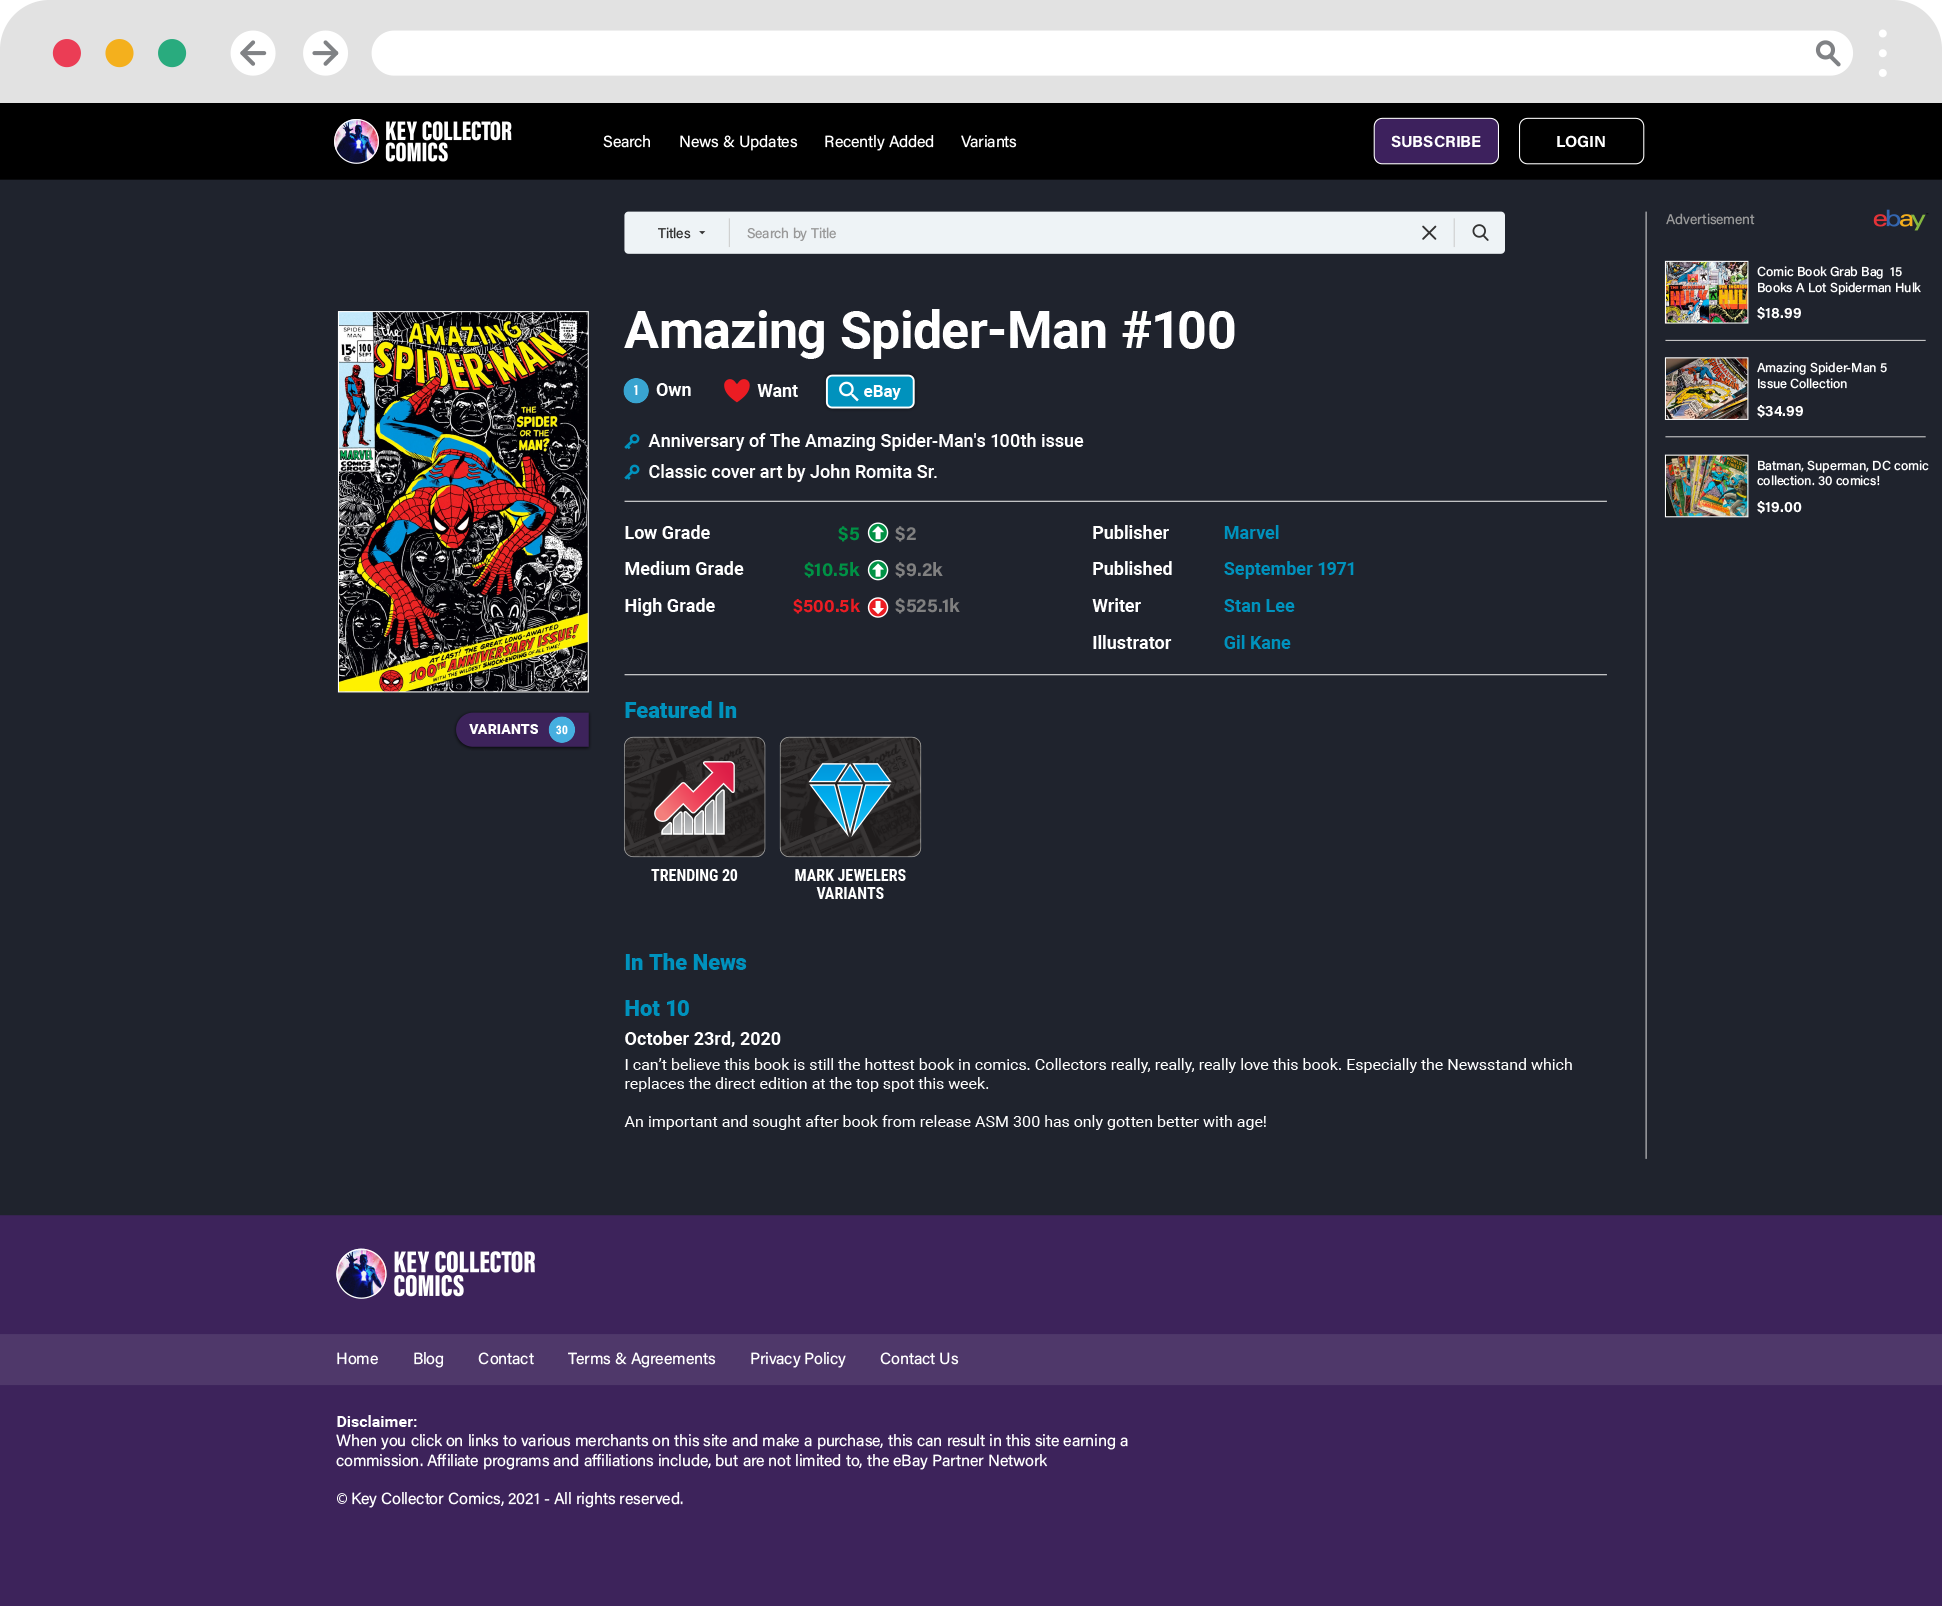Click the $34.99 ad price
The height and width of the screenshot is (1606, 1942).
click(x=1780, y=411)
